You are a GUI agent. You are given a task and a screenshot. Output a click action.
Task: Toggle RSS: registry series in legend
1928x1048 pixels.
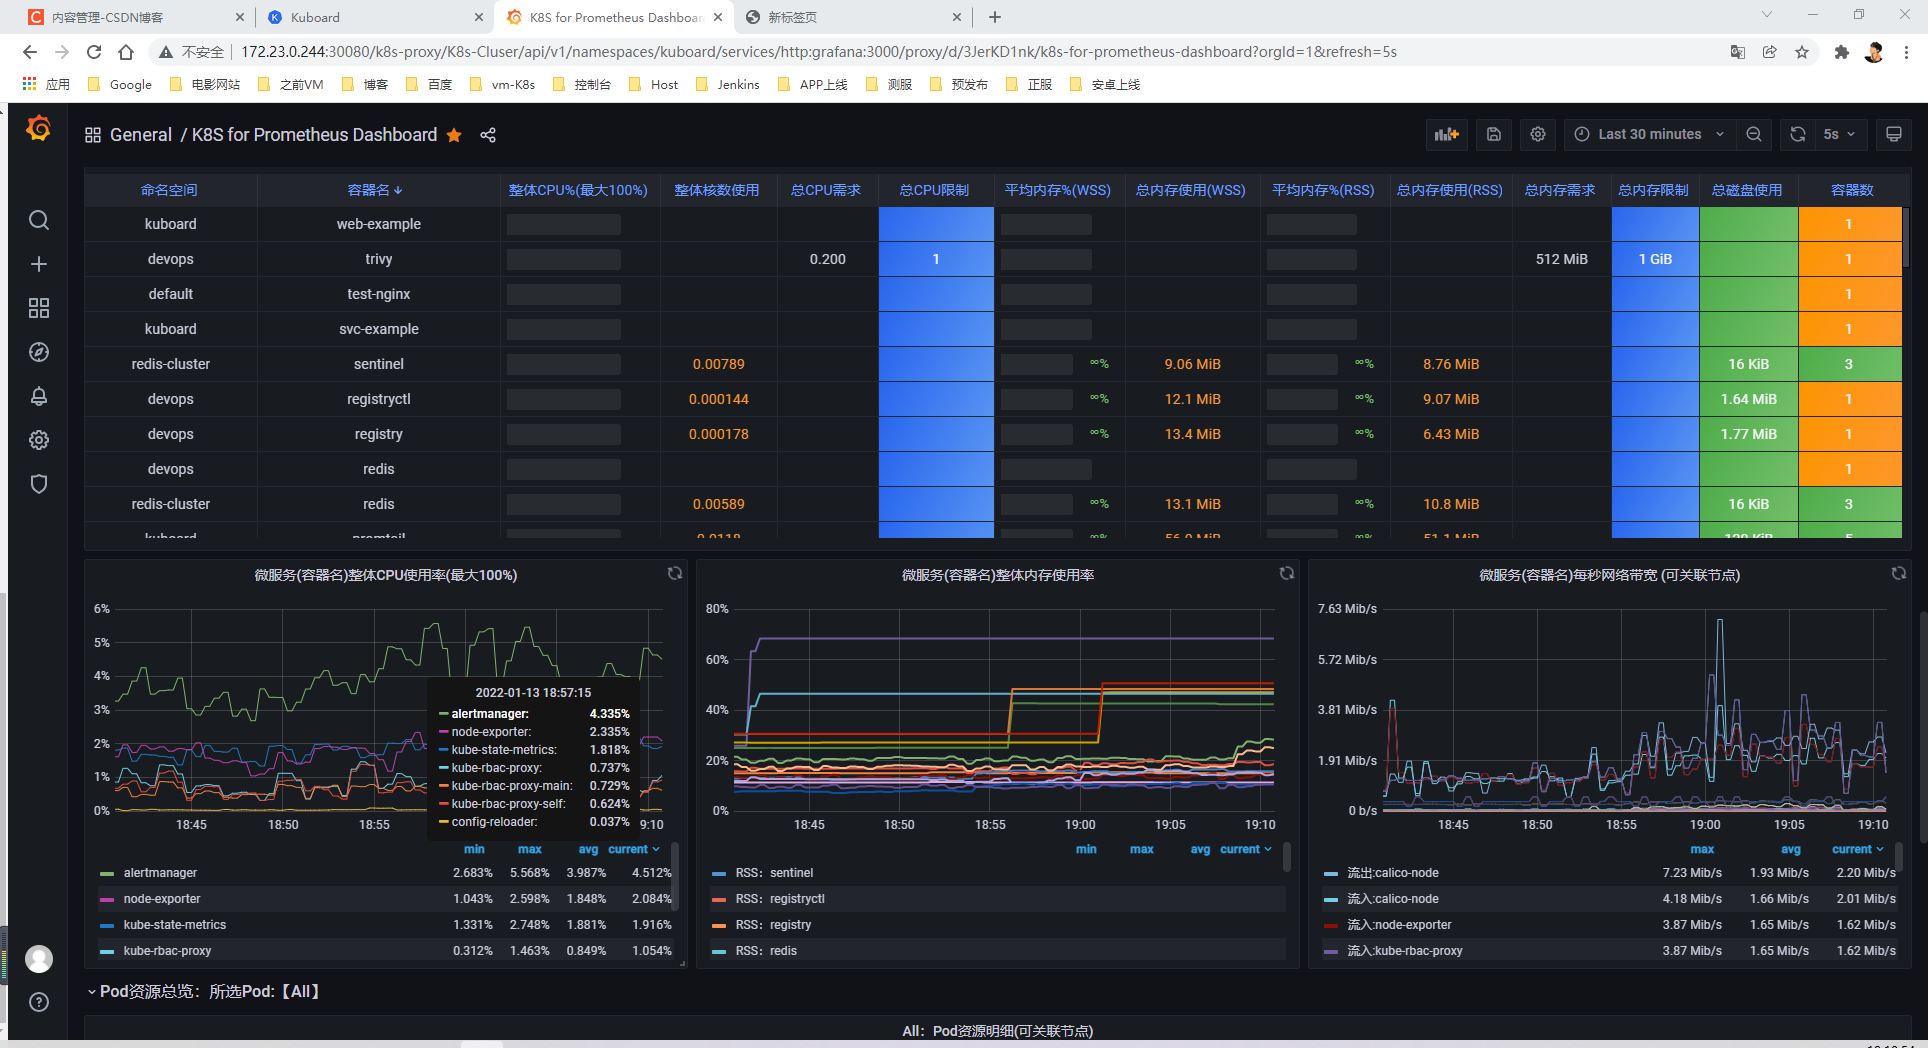coord(773,925)
